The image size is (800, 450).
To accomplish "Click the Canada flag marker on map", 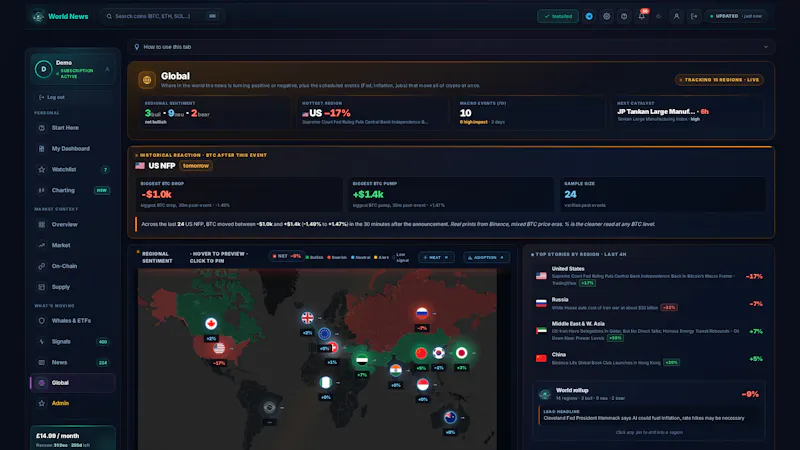I will tap(211, 323).
